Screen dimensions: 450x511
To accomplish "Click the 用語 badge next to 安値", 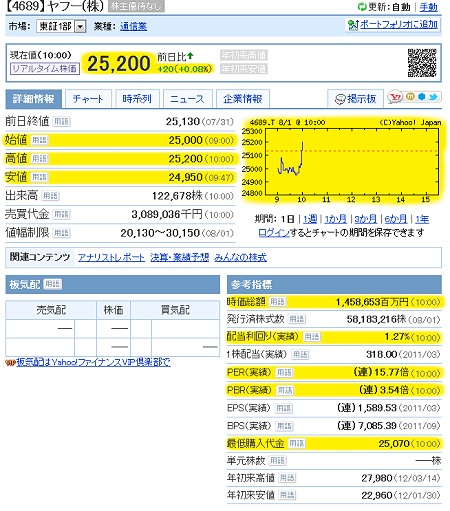I will click(39, 177).
